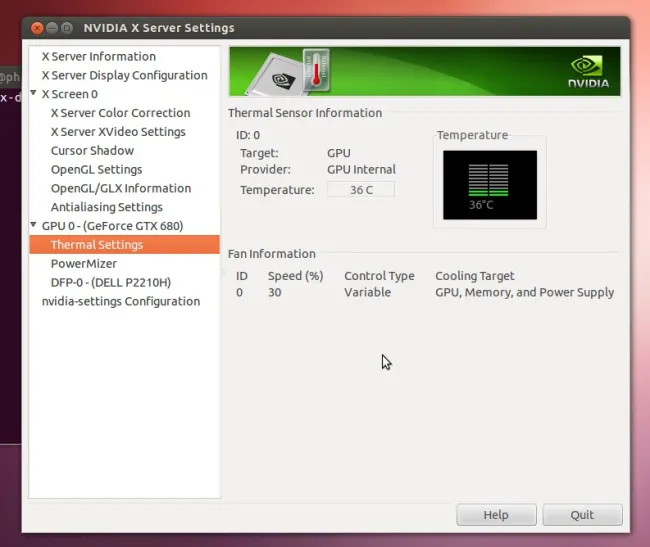This screenshot has width=650, height=547.
Task: Click the ID: 0 sensor label
Action: (248, 135)
